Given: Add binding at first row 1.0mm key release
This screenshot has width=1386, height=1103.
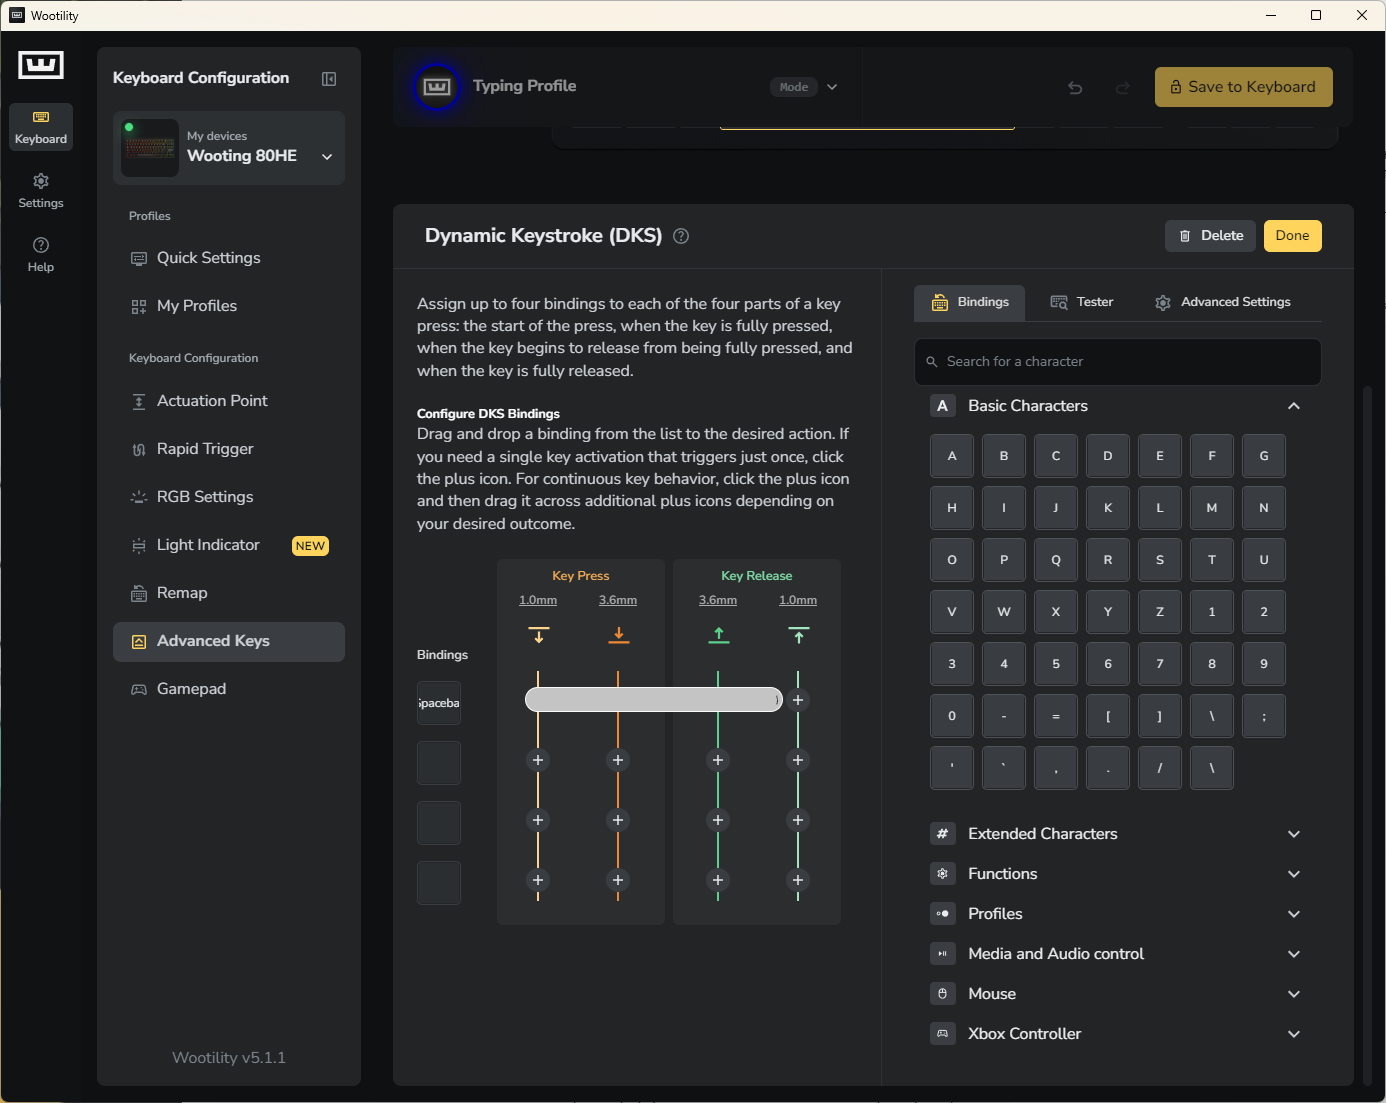Looking at the screenshot, I should [798, 700].
